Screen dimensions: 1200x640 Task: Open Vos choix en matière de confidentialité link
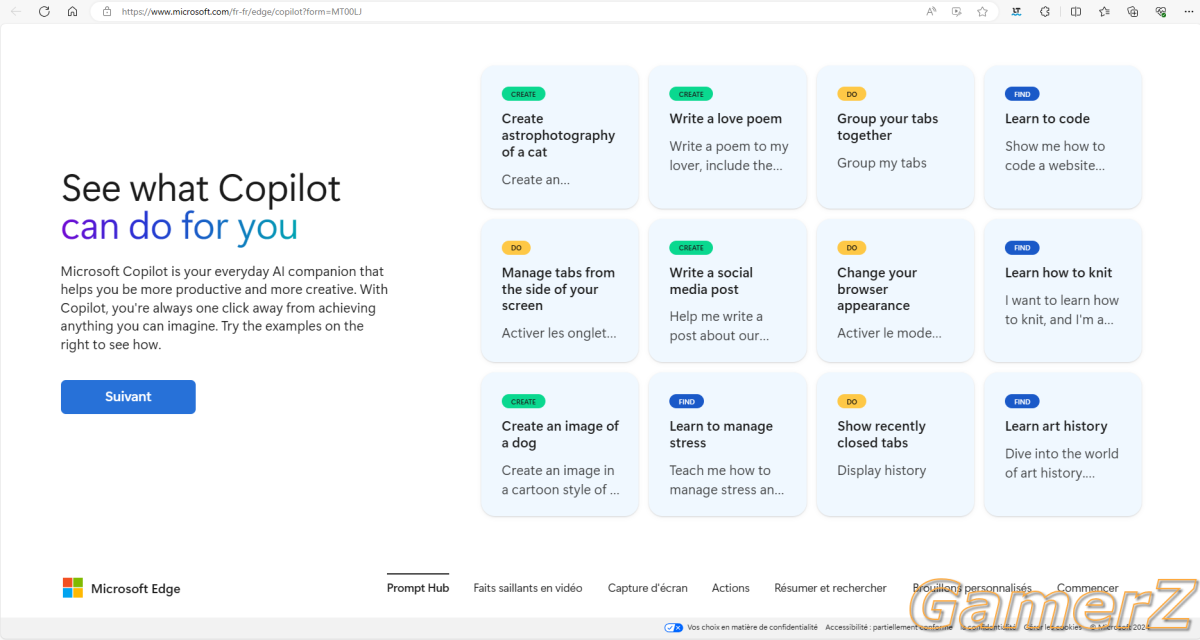coord(752,627)
